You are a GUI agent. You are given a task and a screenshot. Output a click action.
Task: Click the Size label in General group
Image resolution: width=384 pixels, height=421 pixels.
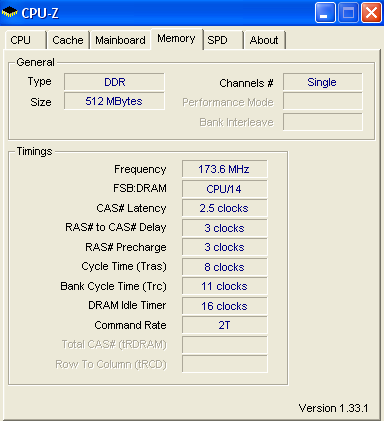(x=41, y=102)
